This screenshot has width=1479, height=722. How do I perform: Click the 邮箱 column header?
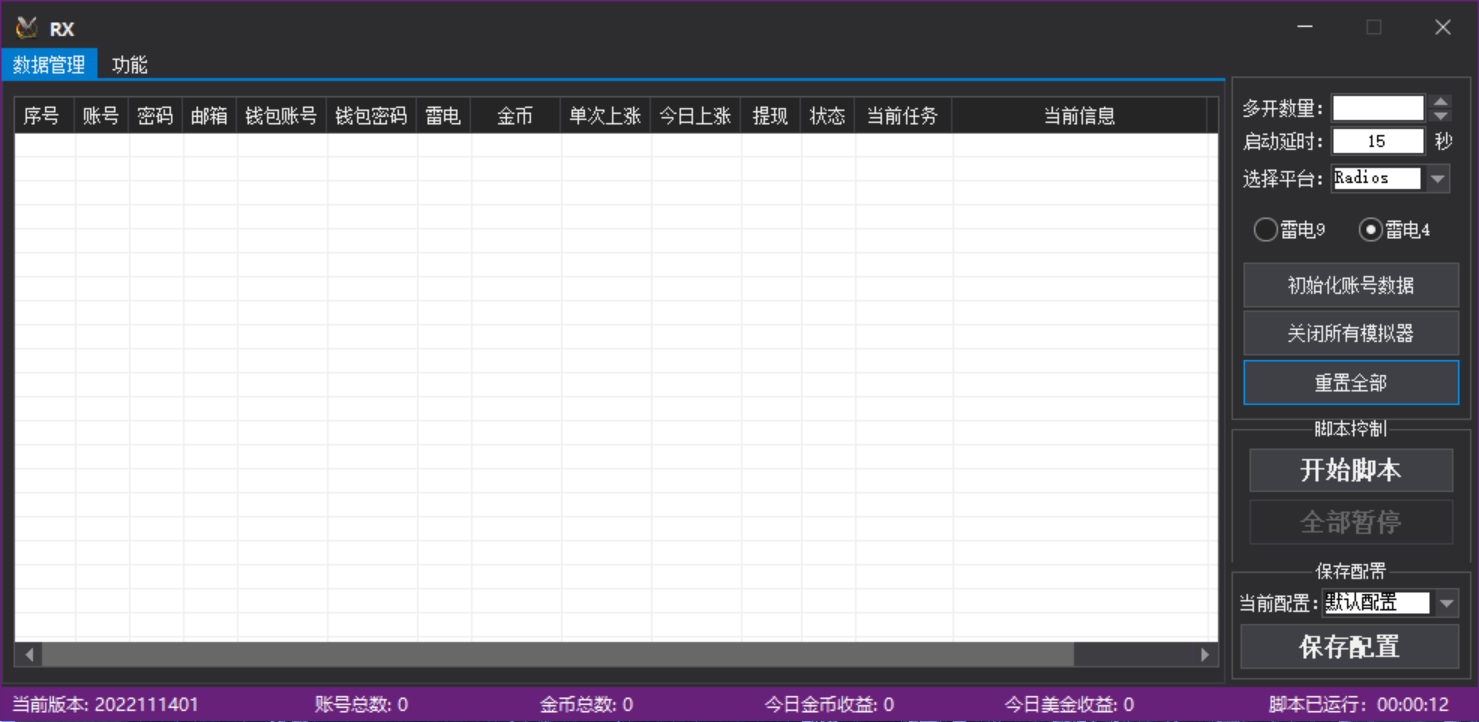pyautogui.click(x=209, y=116)
